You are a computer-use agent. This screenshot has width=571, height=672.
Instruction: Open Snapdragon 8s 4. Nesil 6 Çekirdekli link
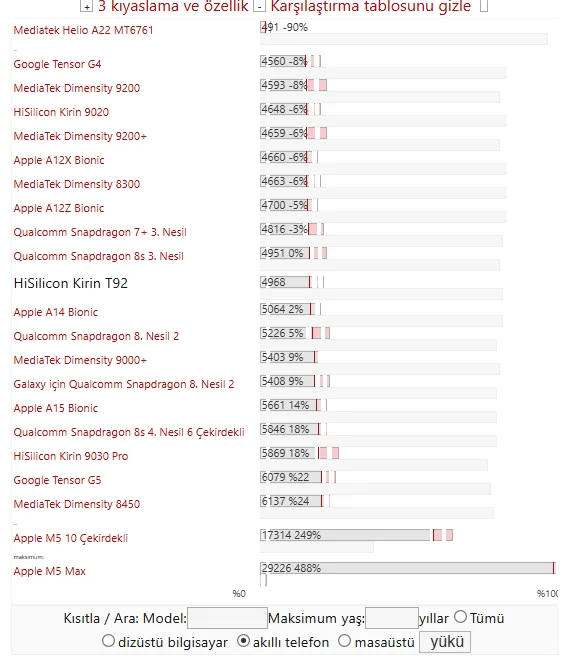[129, 432]
